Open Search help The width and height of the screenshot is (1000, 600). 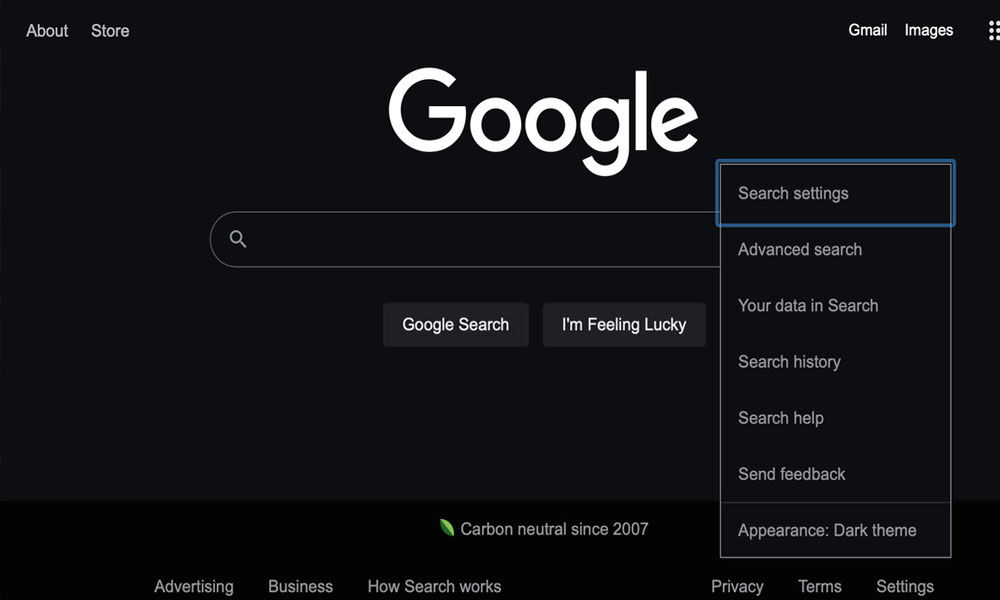[781, 417]
